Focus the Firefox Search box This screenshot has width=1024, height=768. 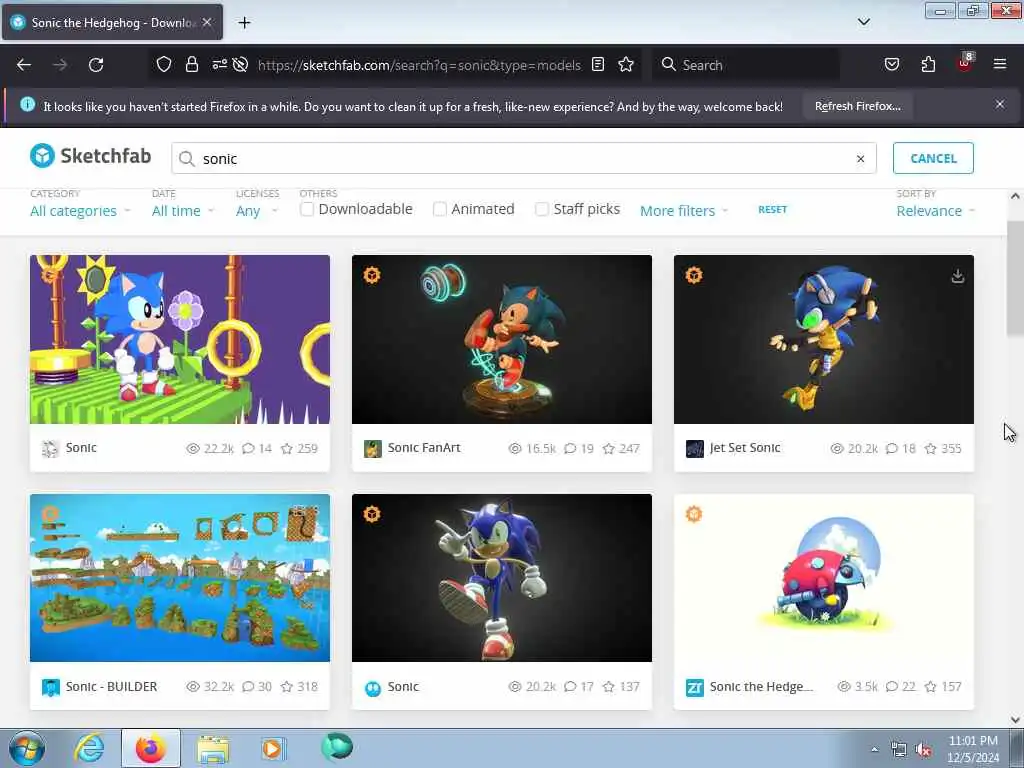(x=746, y=65)
